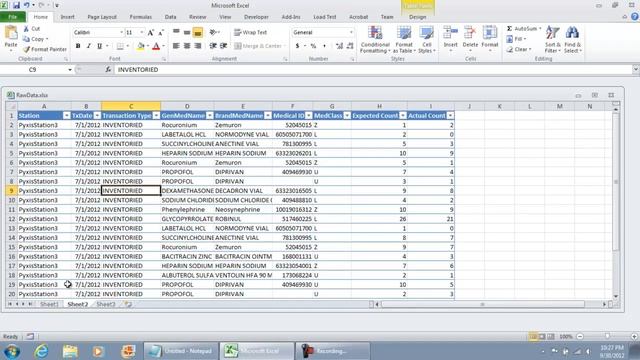Toggle Bold formatting
The width and height of the screenshot is (640, 360).
click(x=78, y=46)
